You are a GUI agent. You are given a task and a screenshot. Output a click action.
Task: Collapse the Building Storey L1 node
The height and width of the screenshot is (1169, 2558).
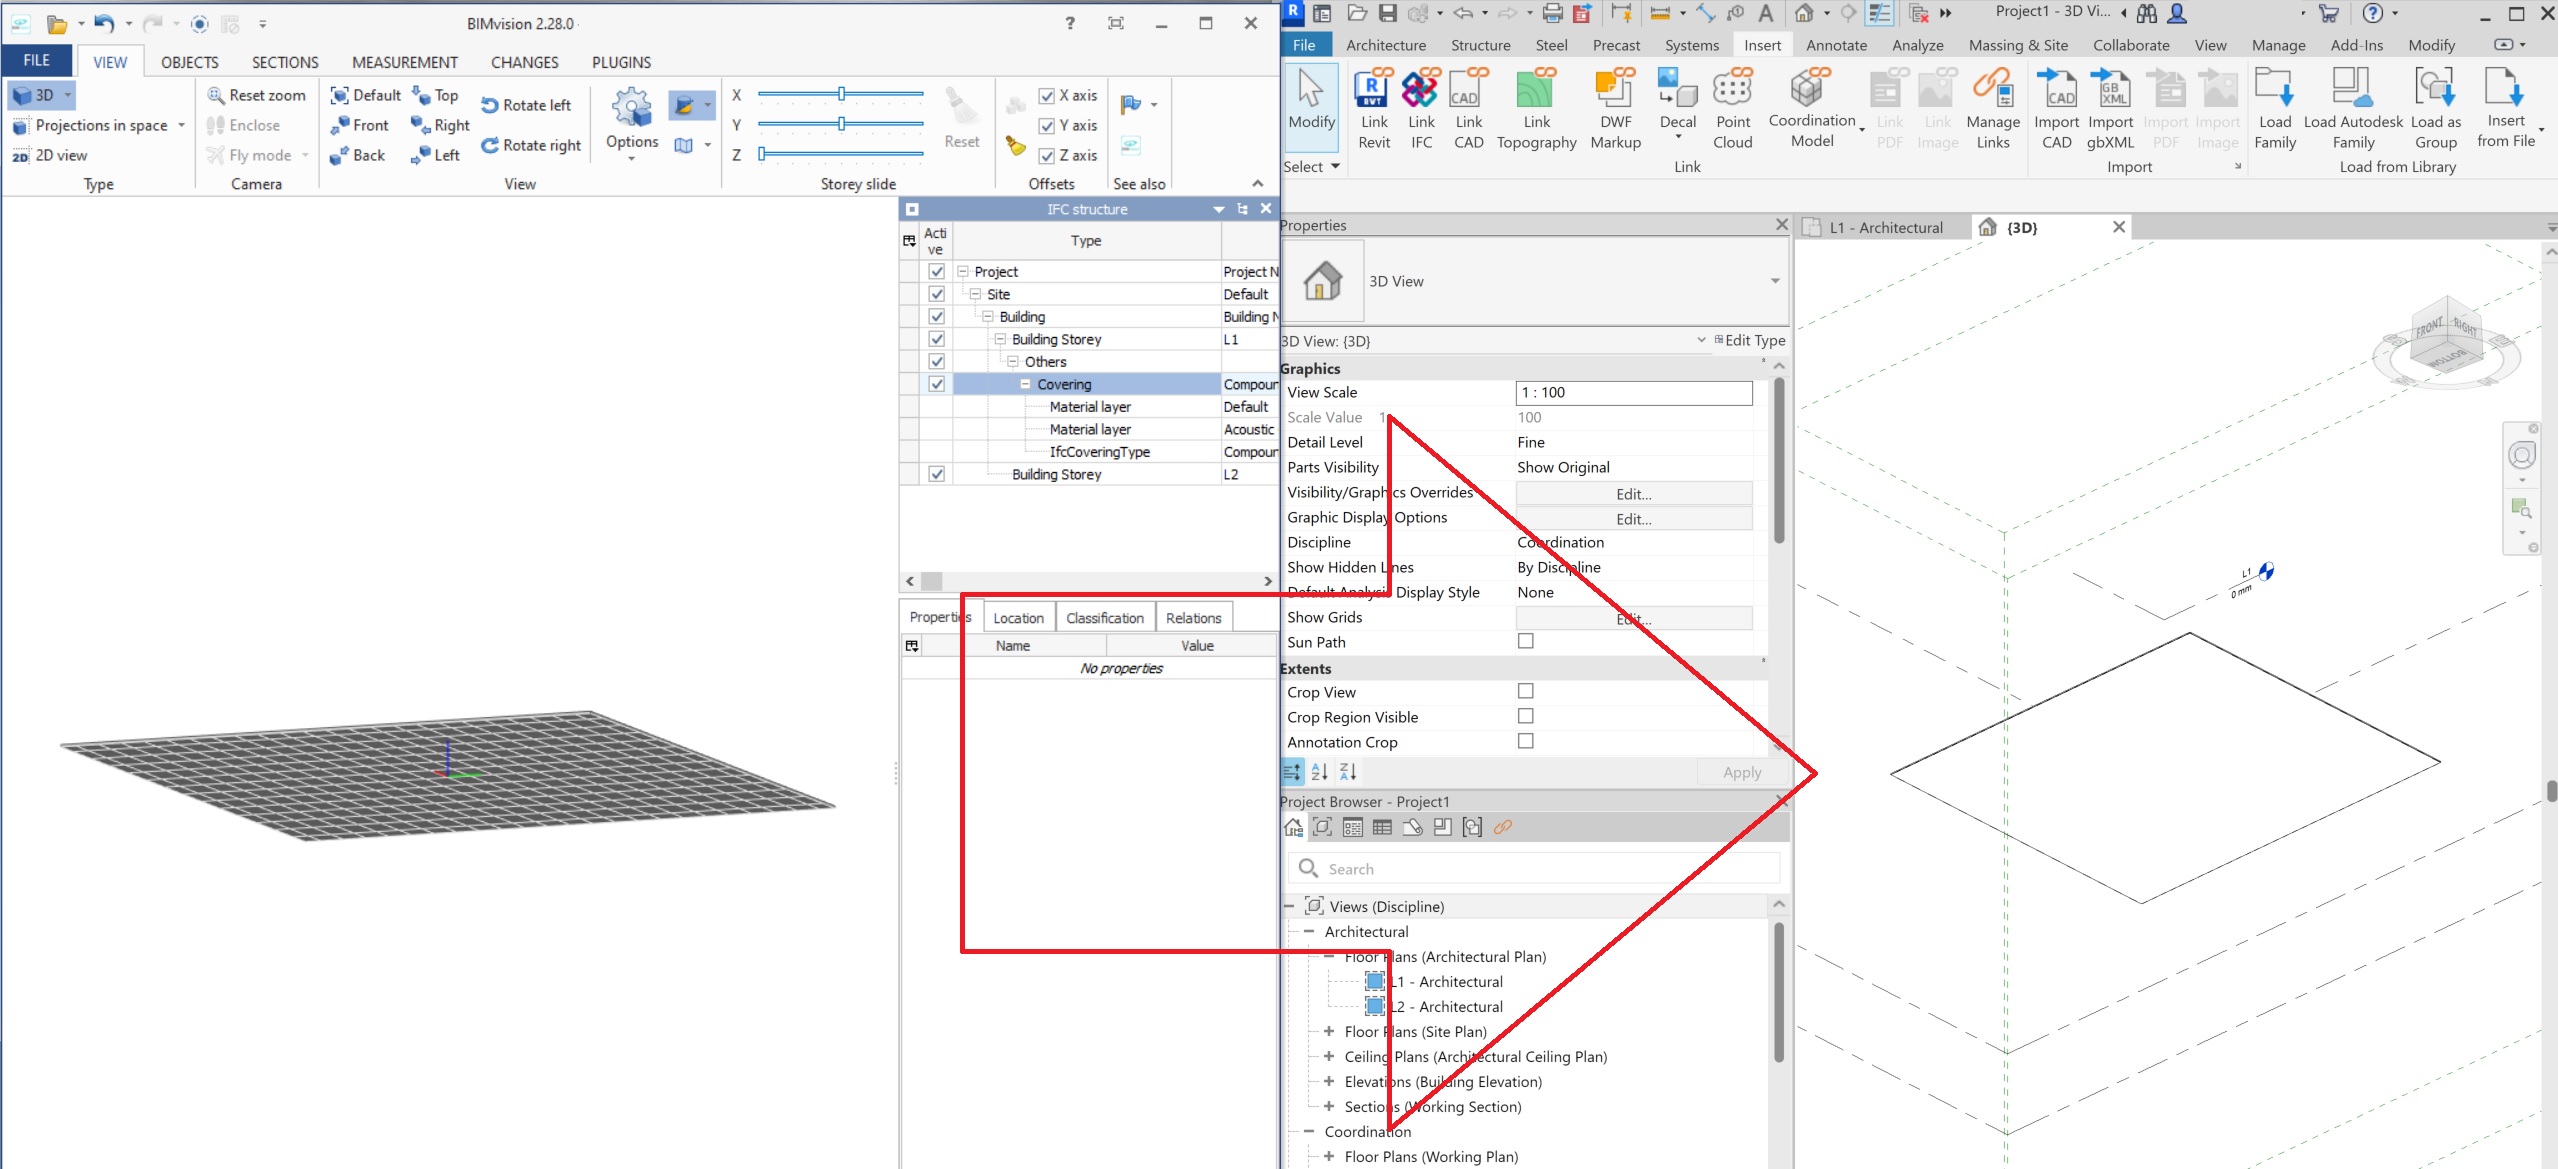coord(999,339)
